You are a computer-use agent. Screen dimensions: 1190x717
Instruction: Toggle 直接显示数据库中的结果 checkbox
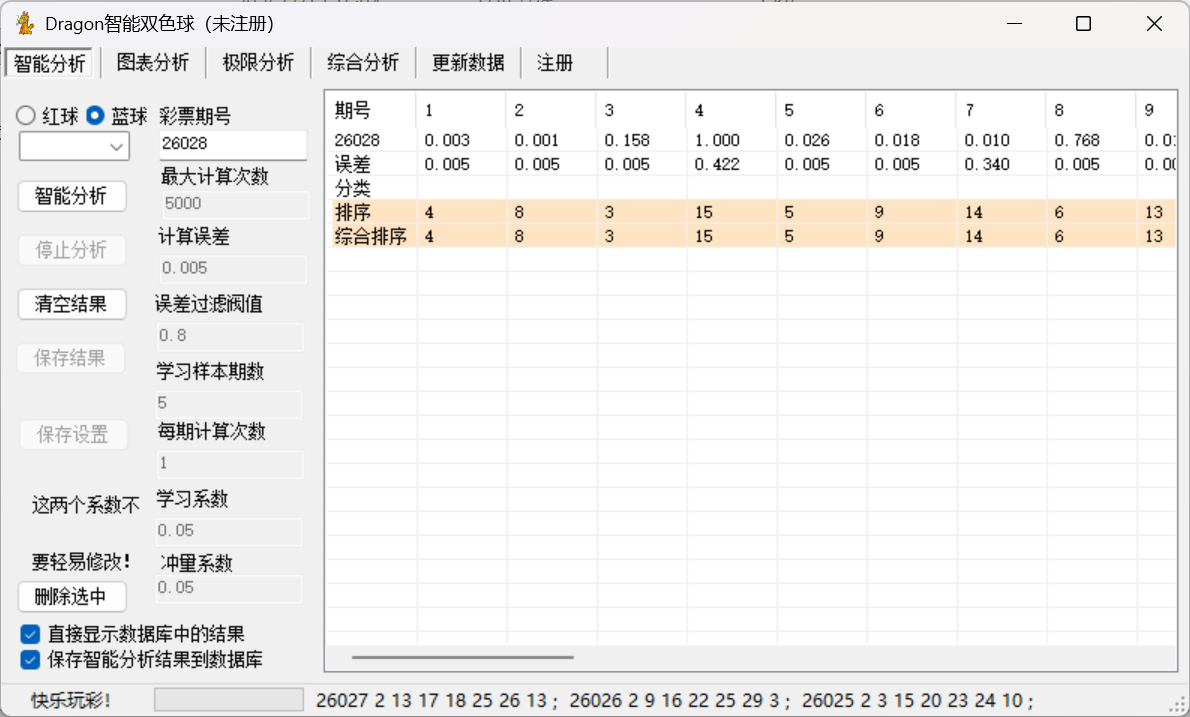coord(30,634)
